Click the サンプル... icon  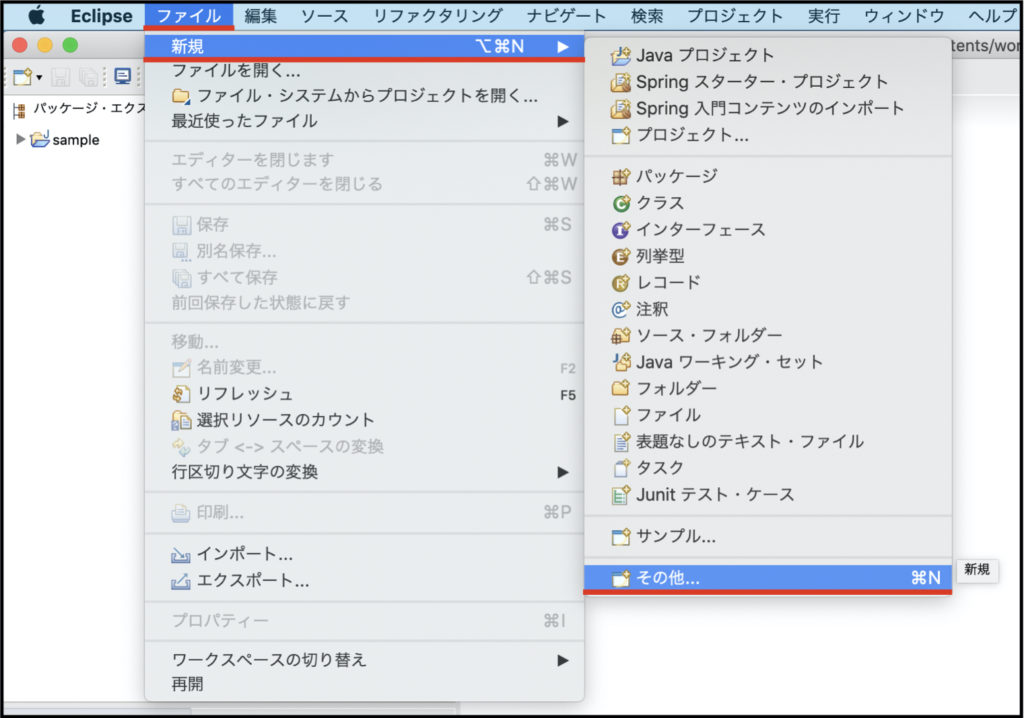pyautogui.click(x=620, y=536)
